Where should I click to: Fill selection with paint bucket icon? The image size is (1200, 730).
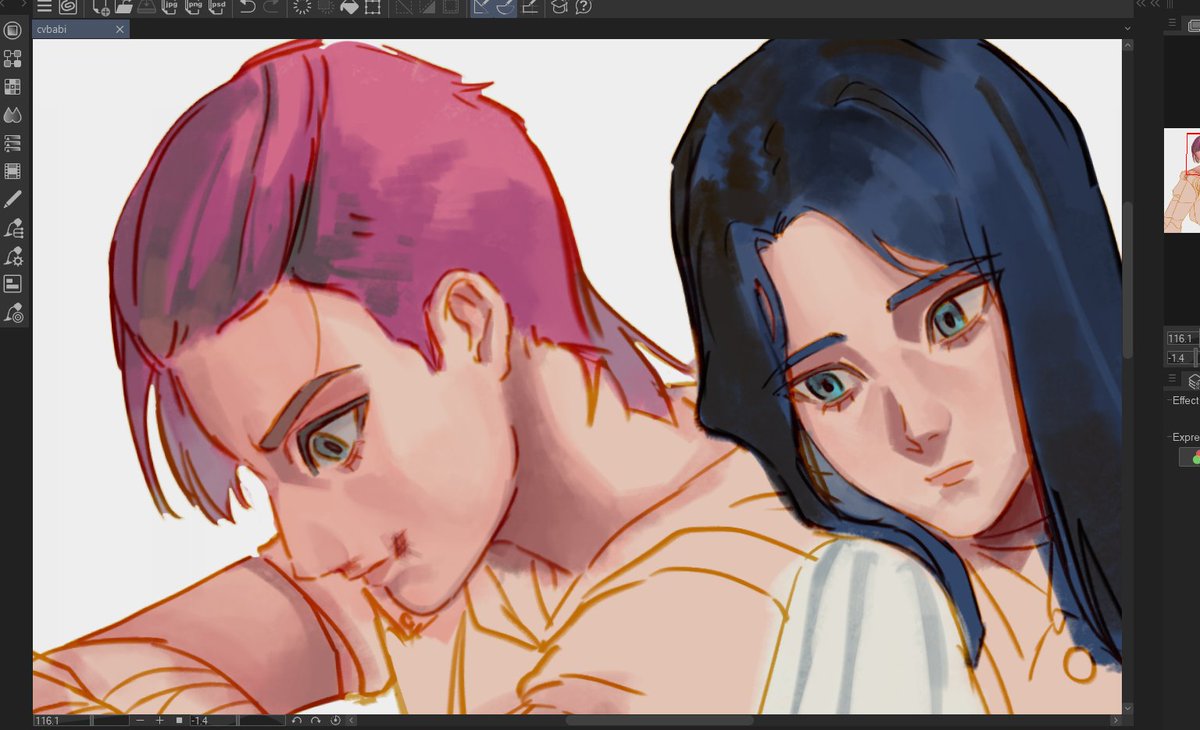pos(349,7)
